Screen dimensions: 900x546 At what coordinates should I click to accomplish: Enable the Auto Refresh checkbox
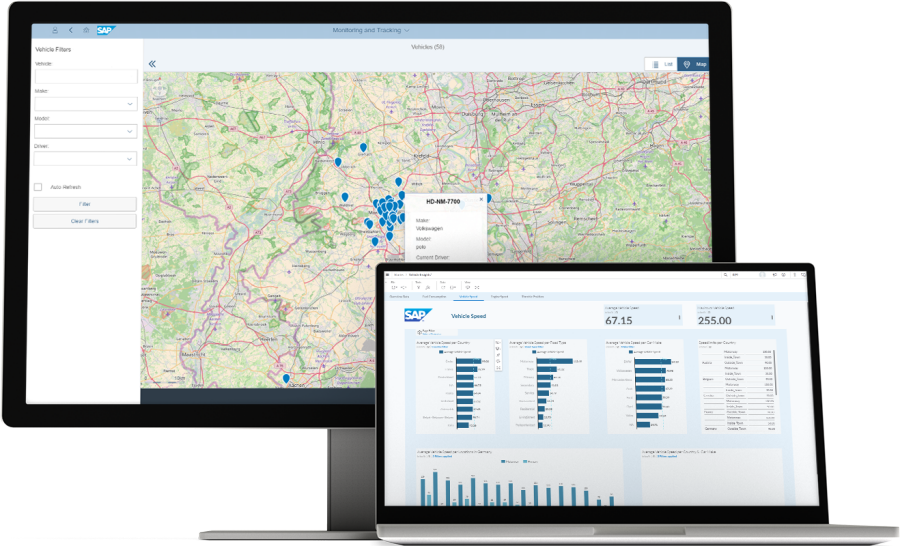38,187
